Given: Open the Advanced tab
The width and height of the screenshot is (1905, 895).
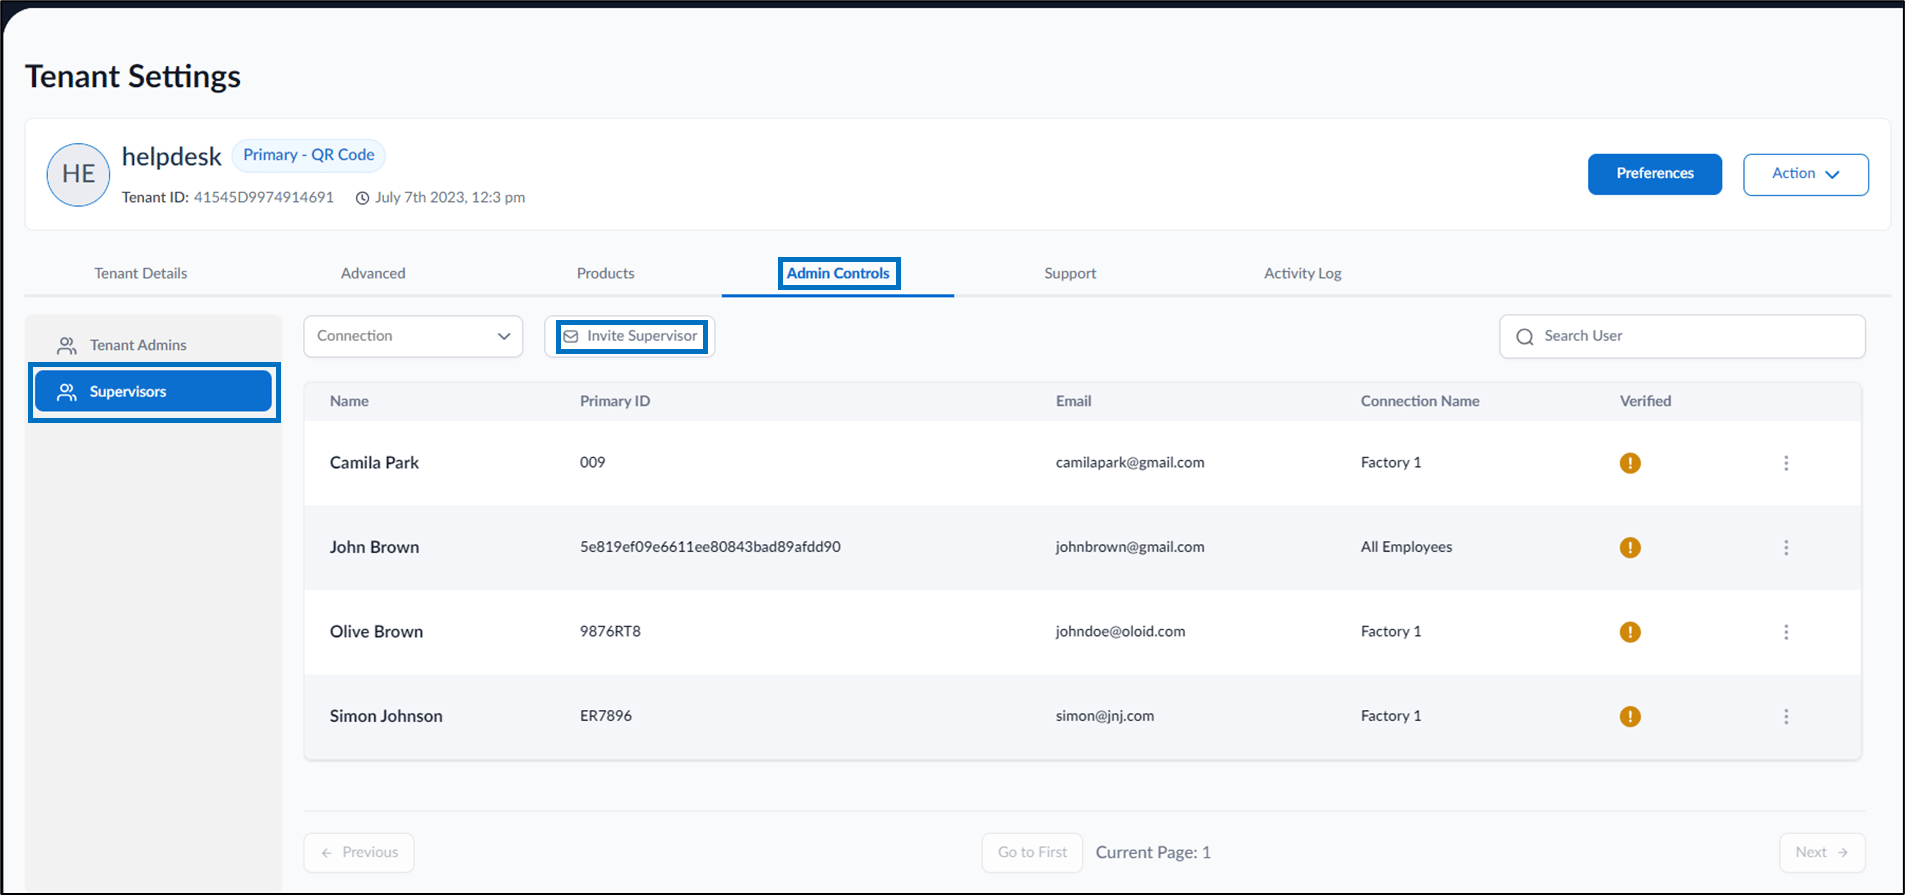Looking at the screenshot, I should 373,273.
